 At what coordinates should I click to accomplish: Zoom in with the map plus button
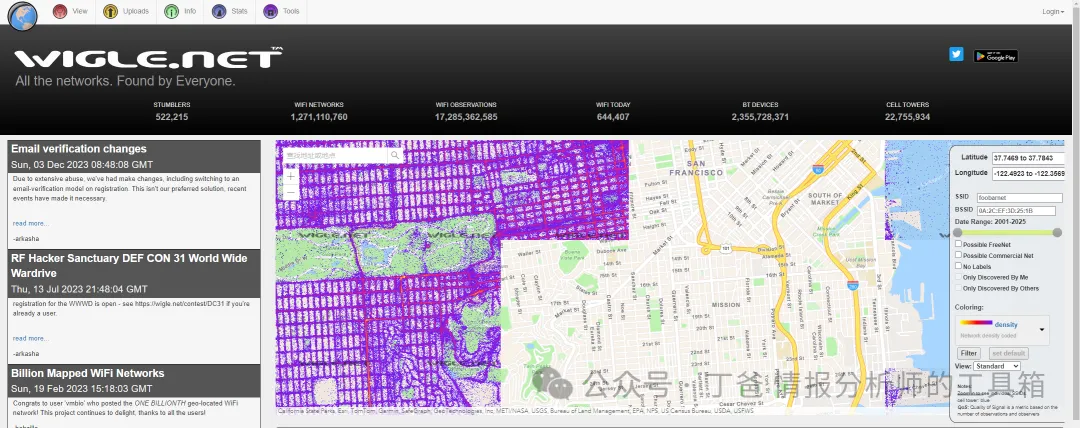(291, 177)
